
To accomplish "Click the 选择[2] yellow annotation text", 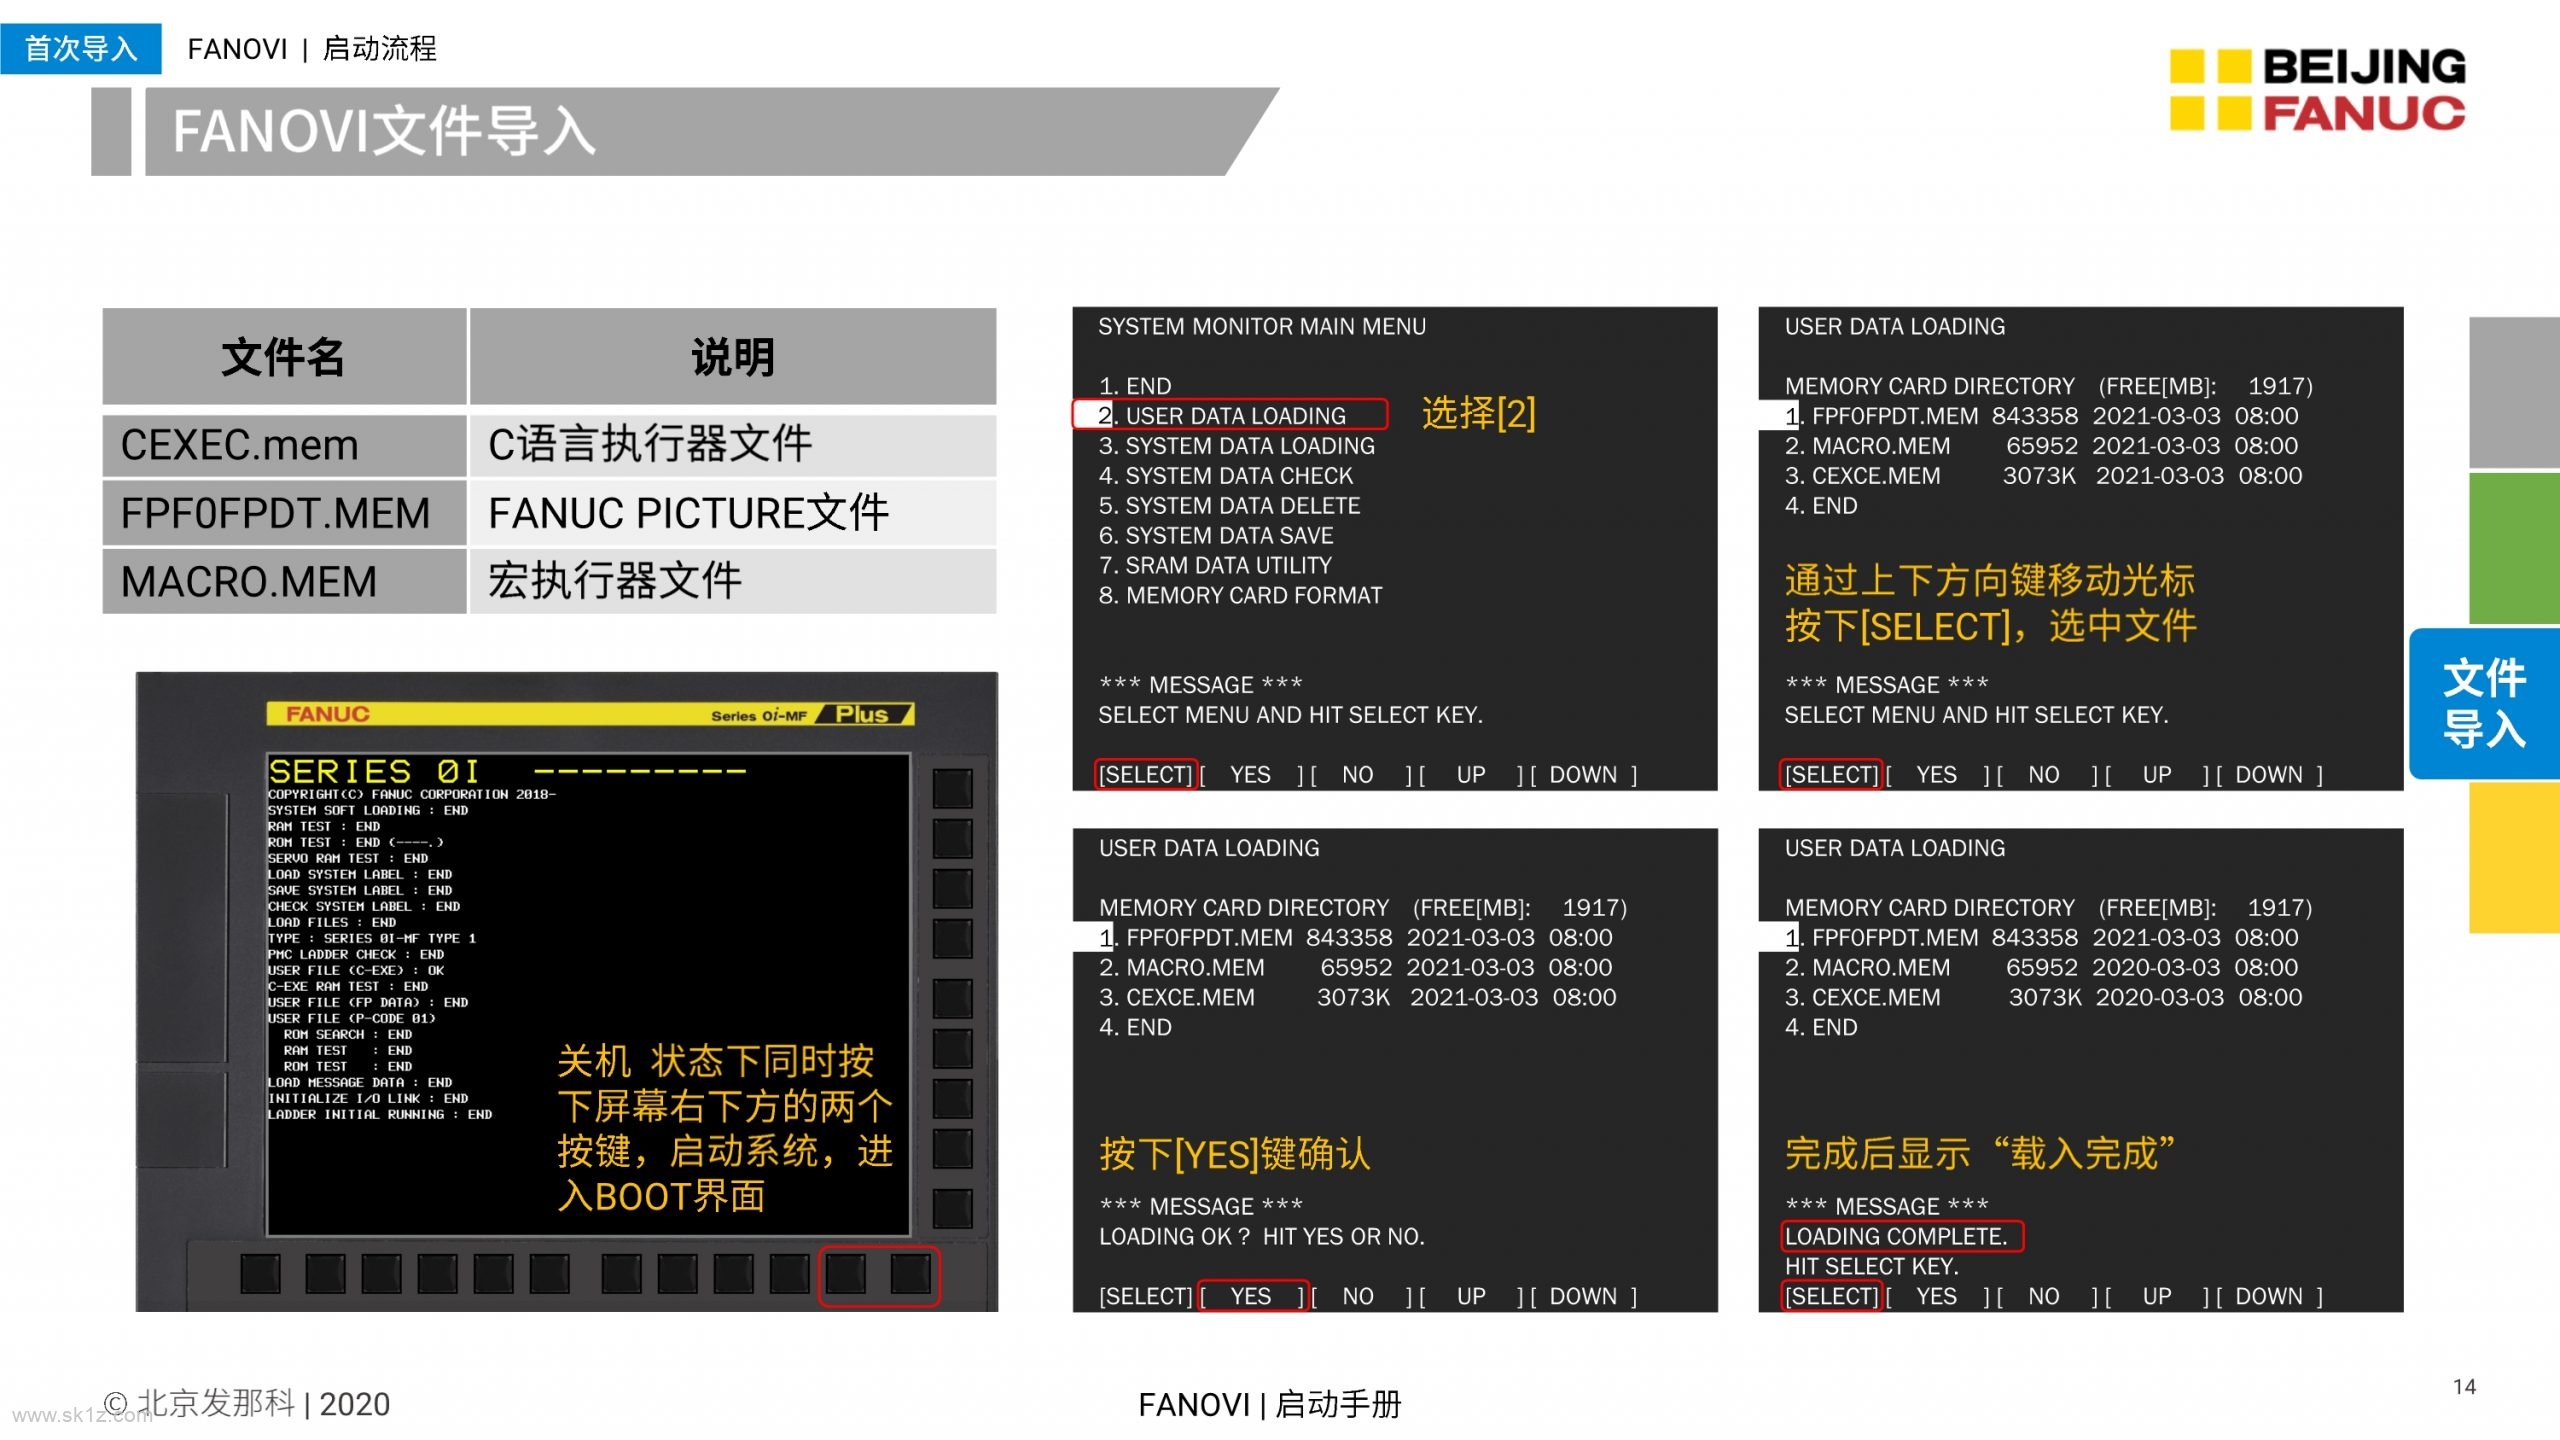I will coord(1478,413).
